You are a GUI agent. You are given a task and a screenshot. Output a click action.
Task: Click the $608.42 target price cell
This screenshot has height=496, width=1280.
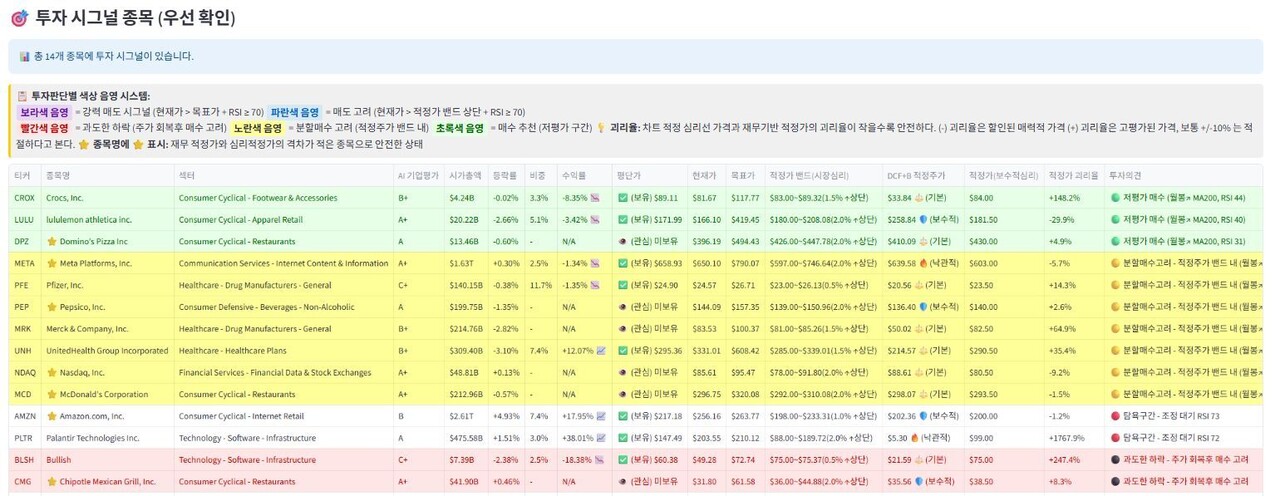click(x=745, y=351)
